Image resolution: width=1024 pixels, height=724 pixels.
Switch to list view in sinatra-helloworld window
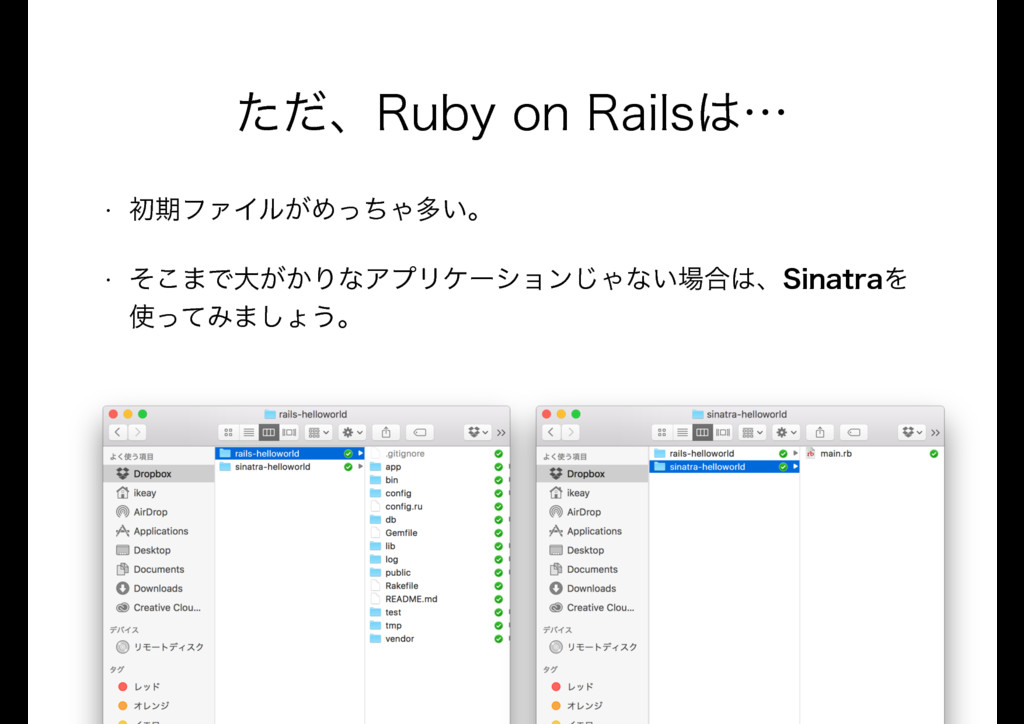[682, 432]
